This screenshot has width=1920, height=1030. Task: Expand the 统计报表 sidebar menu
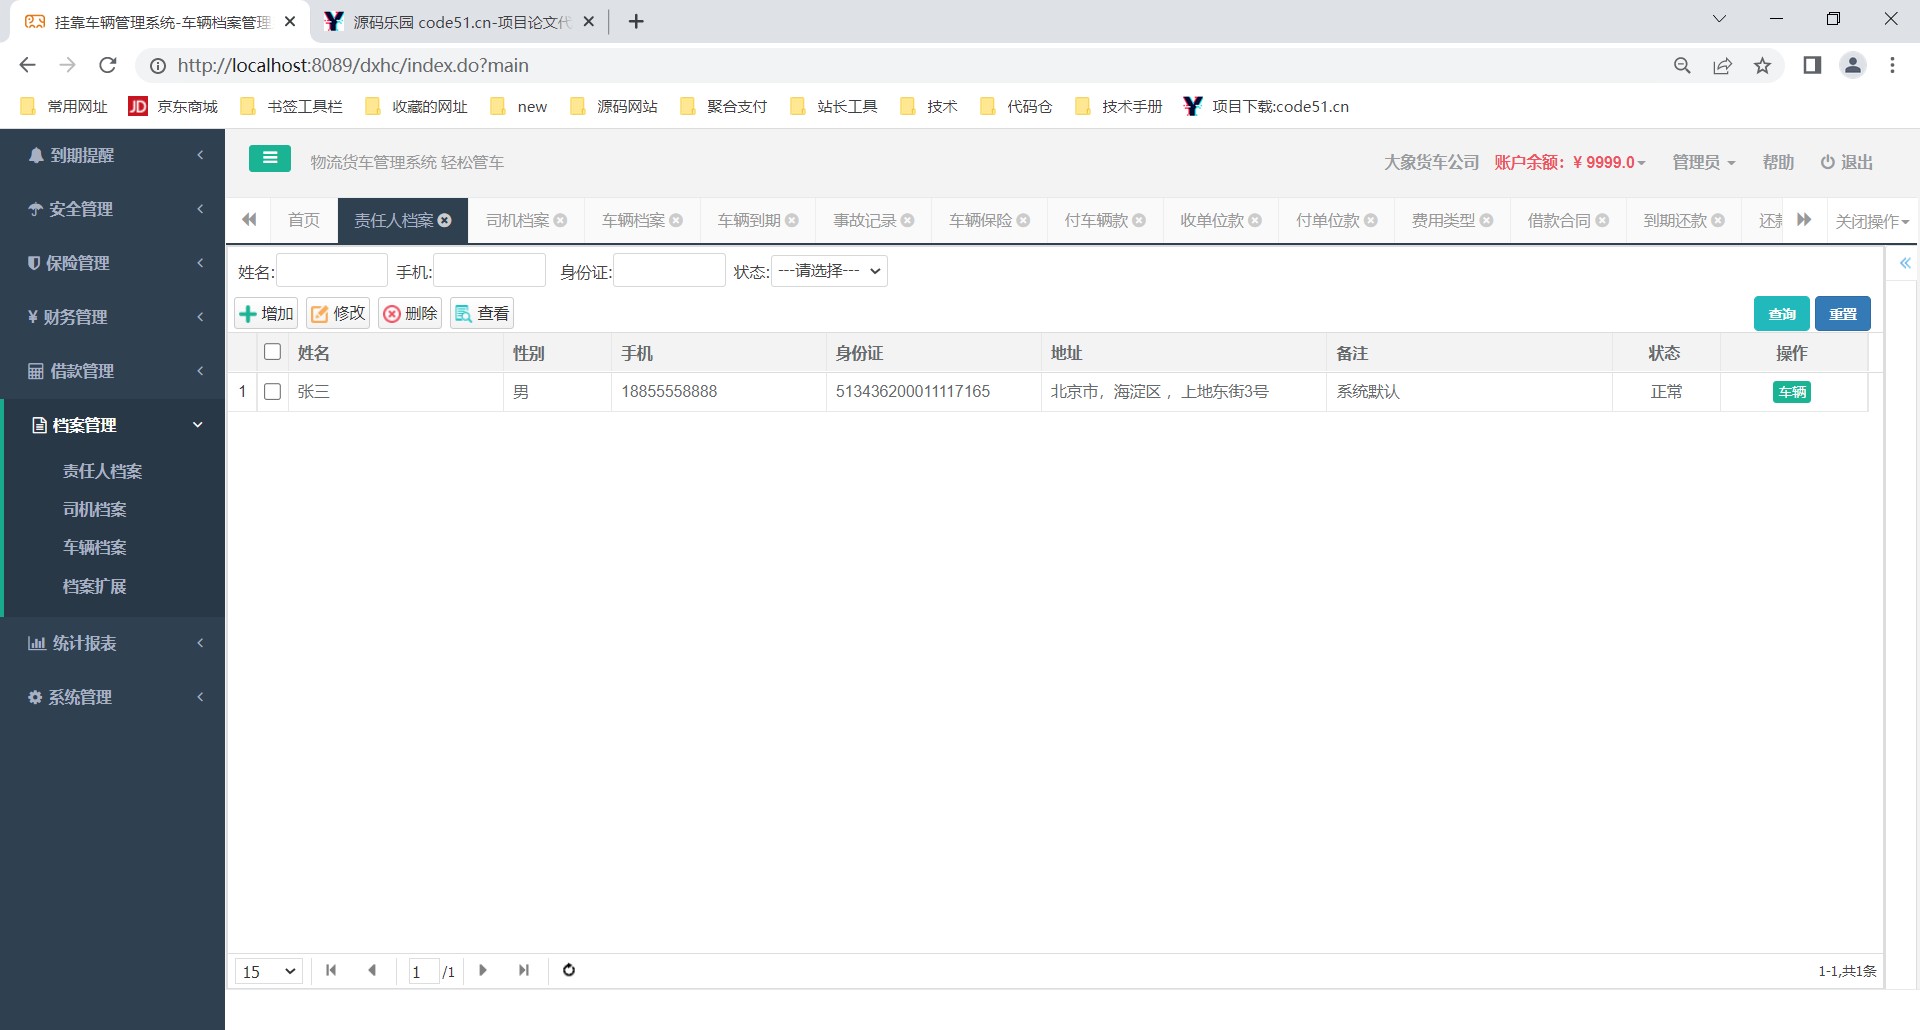click(113, 643)
